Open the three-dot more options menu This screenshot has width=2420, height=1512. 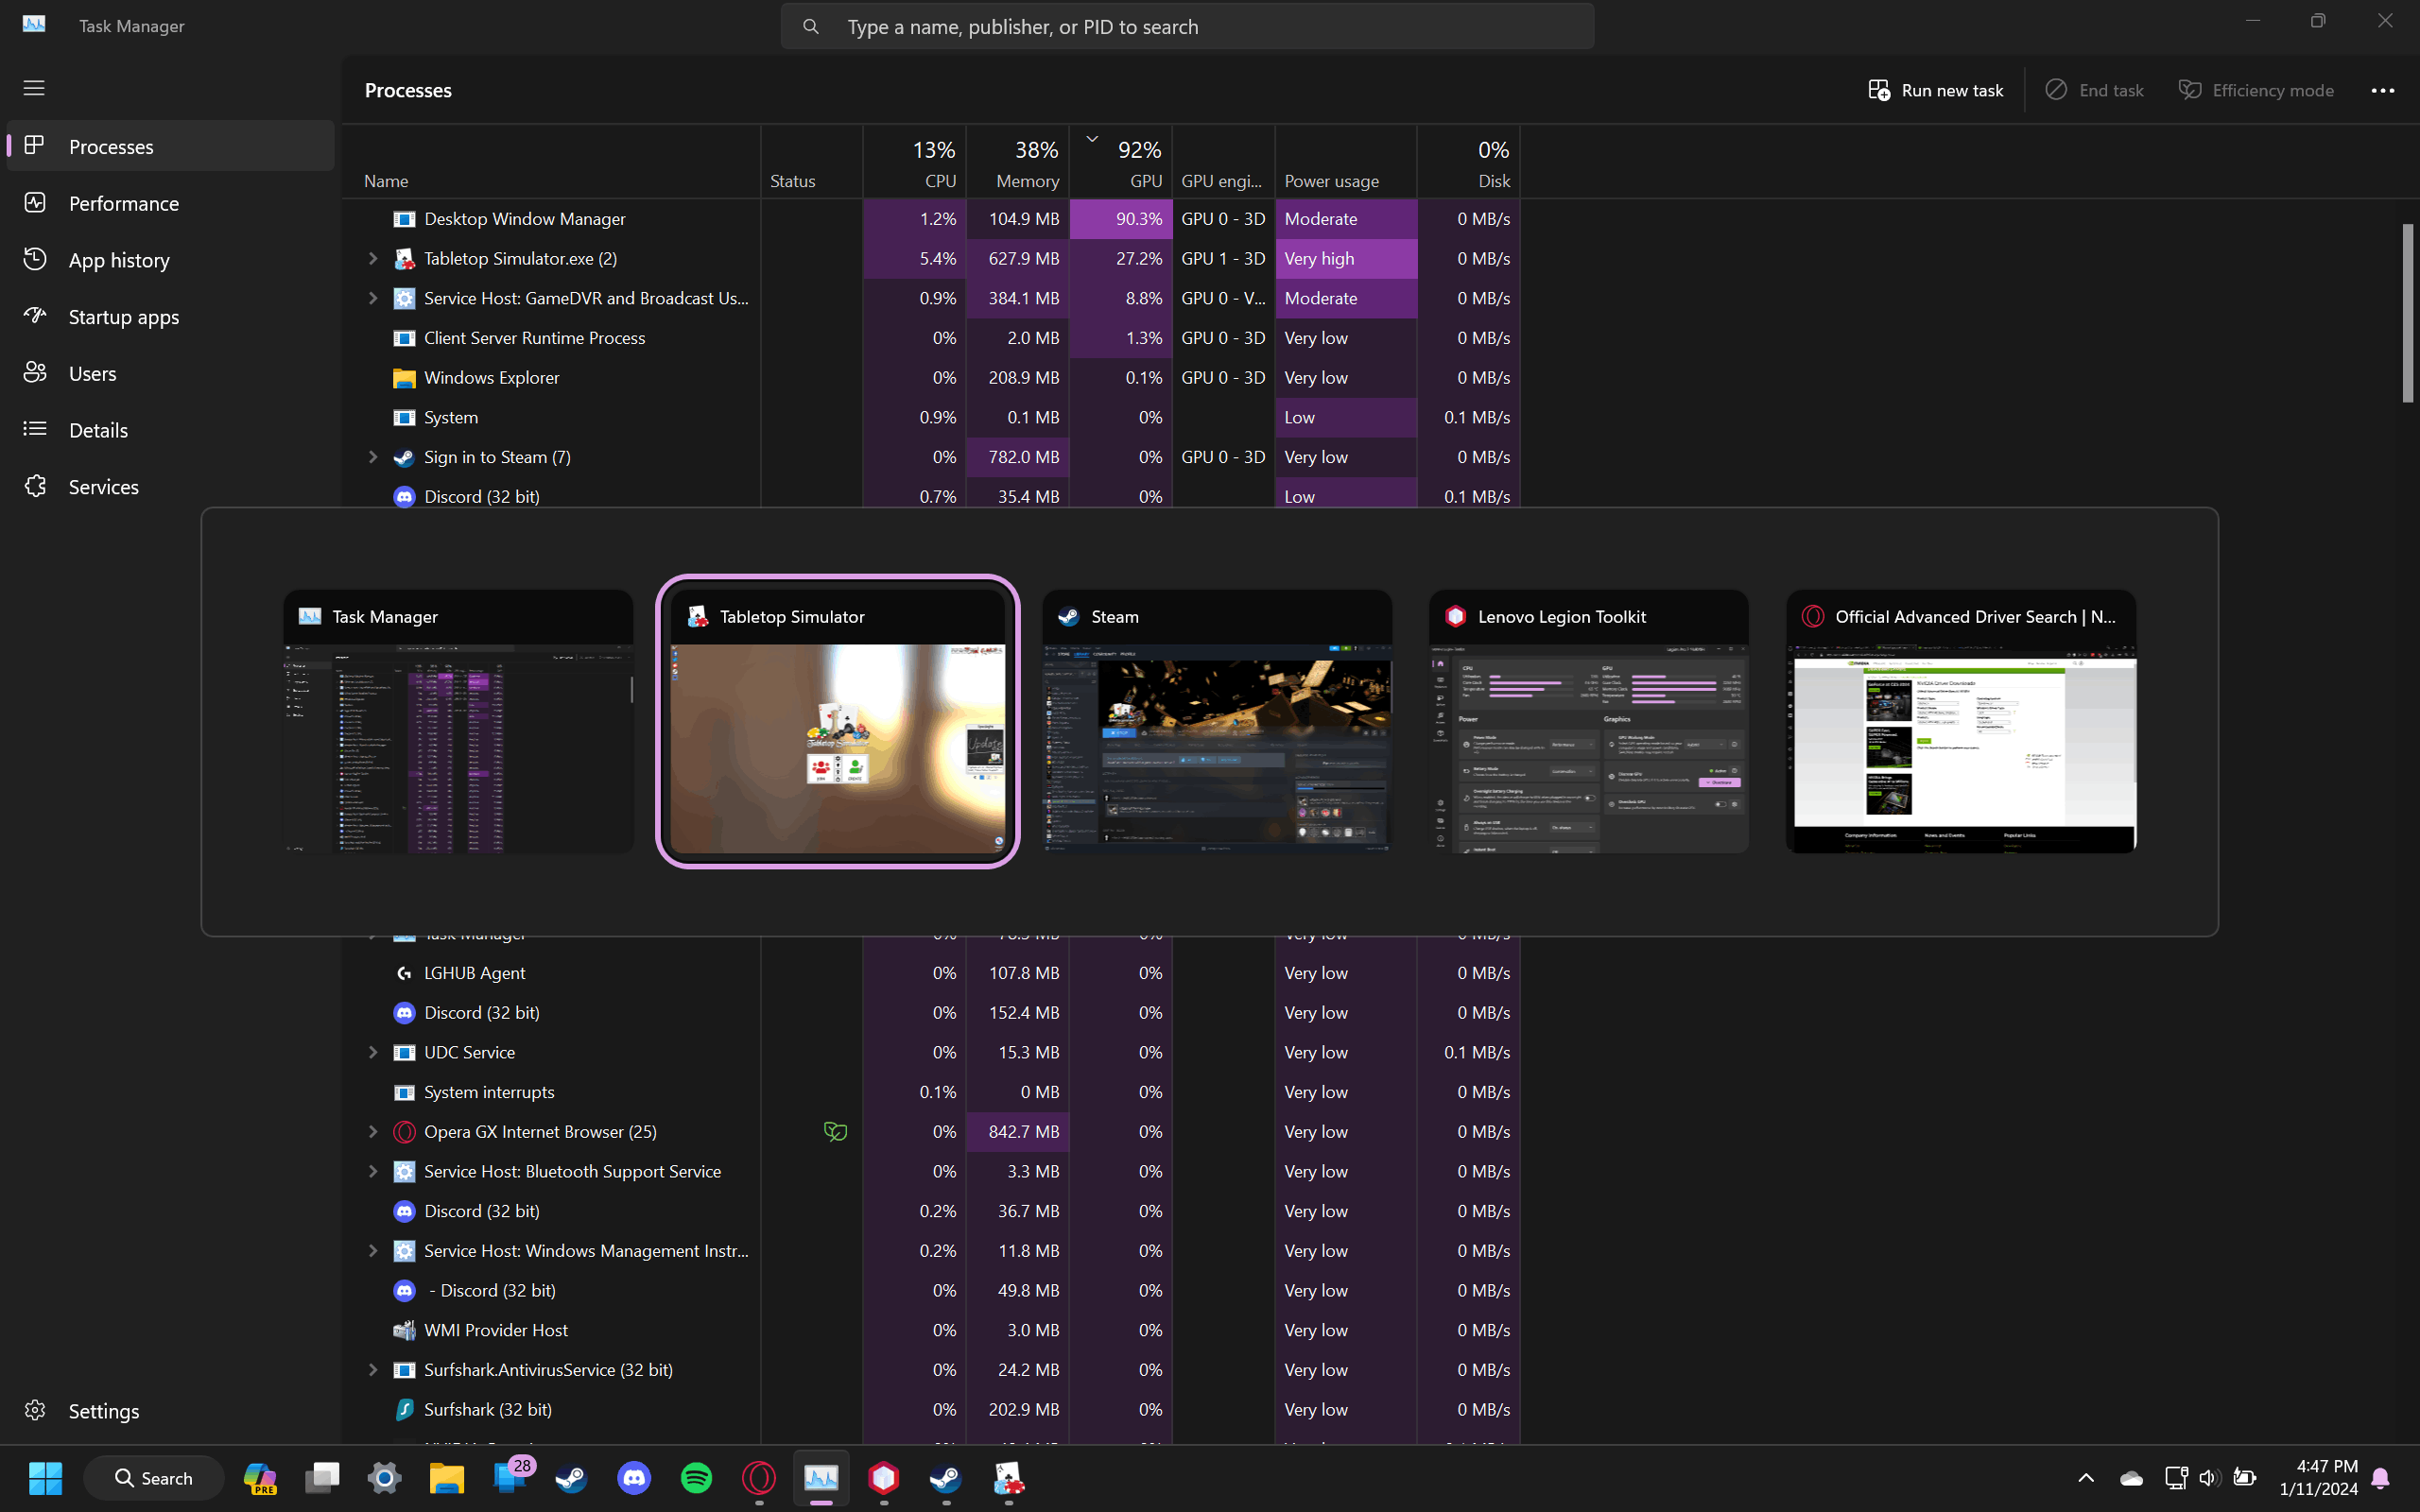point(2382,90)
